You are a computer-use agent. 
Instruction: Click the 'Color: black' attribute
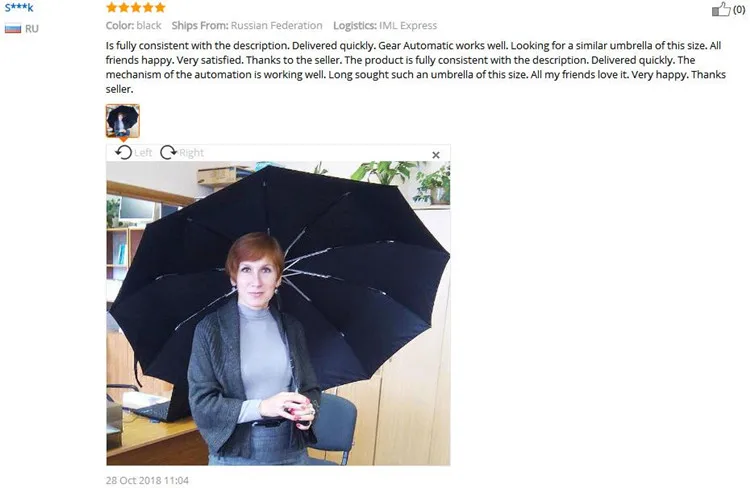(x=133, y=25)
